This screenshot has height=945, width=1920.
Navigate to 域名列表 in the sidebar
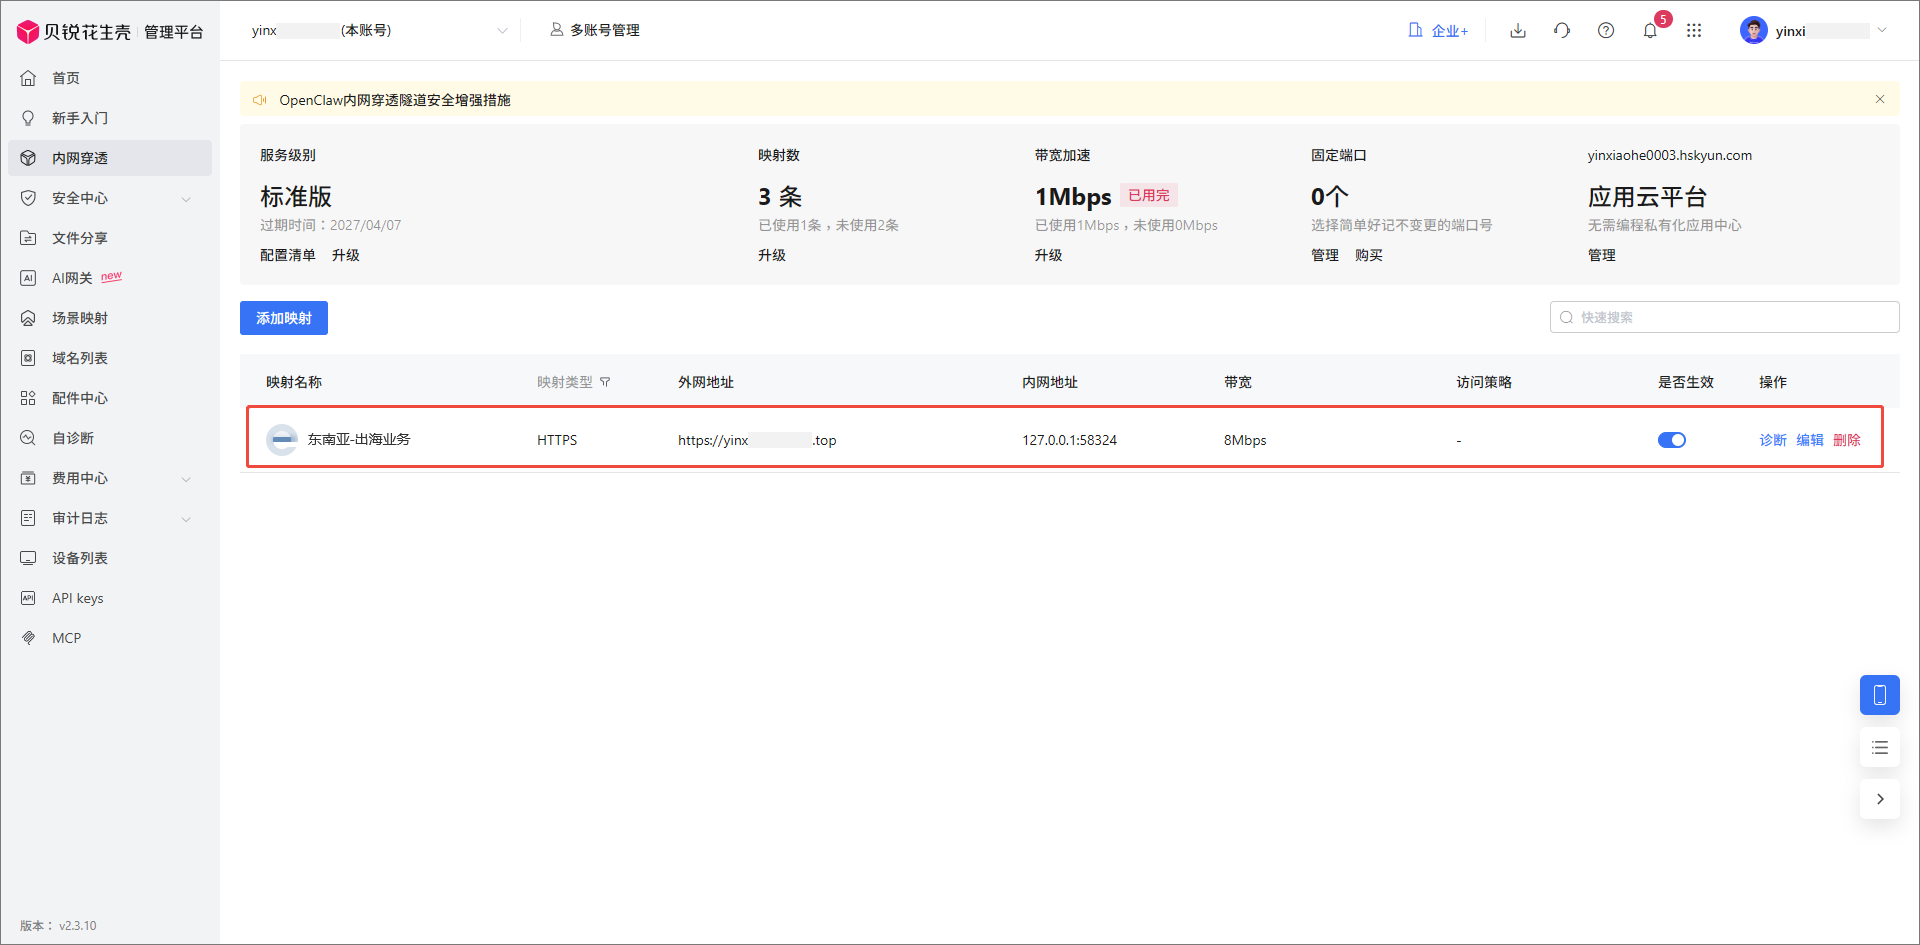click(79, 357)
